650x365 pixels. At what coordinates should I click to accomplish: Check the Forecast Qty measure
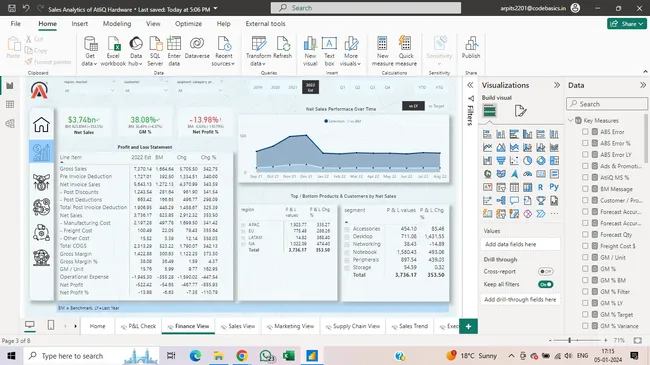[585, 234]
